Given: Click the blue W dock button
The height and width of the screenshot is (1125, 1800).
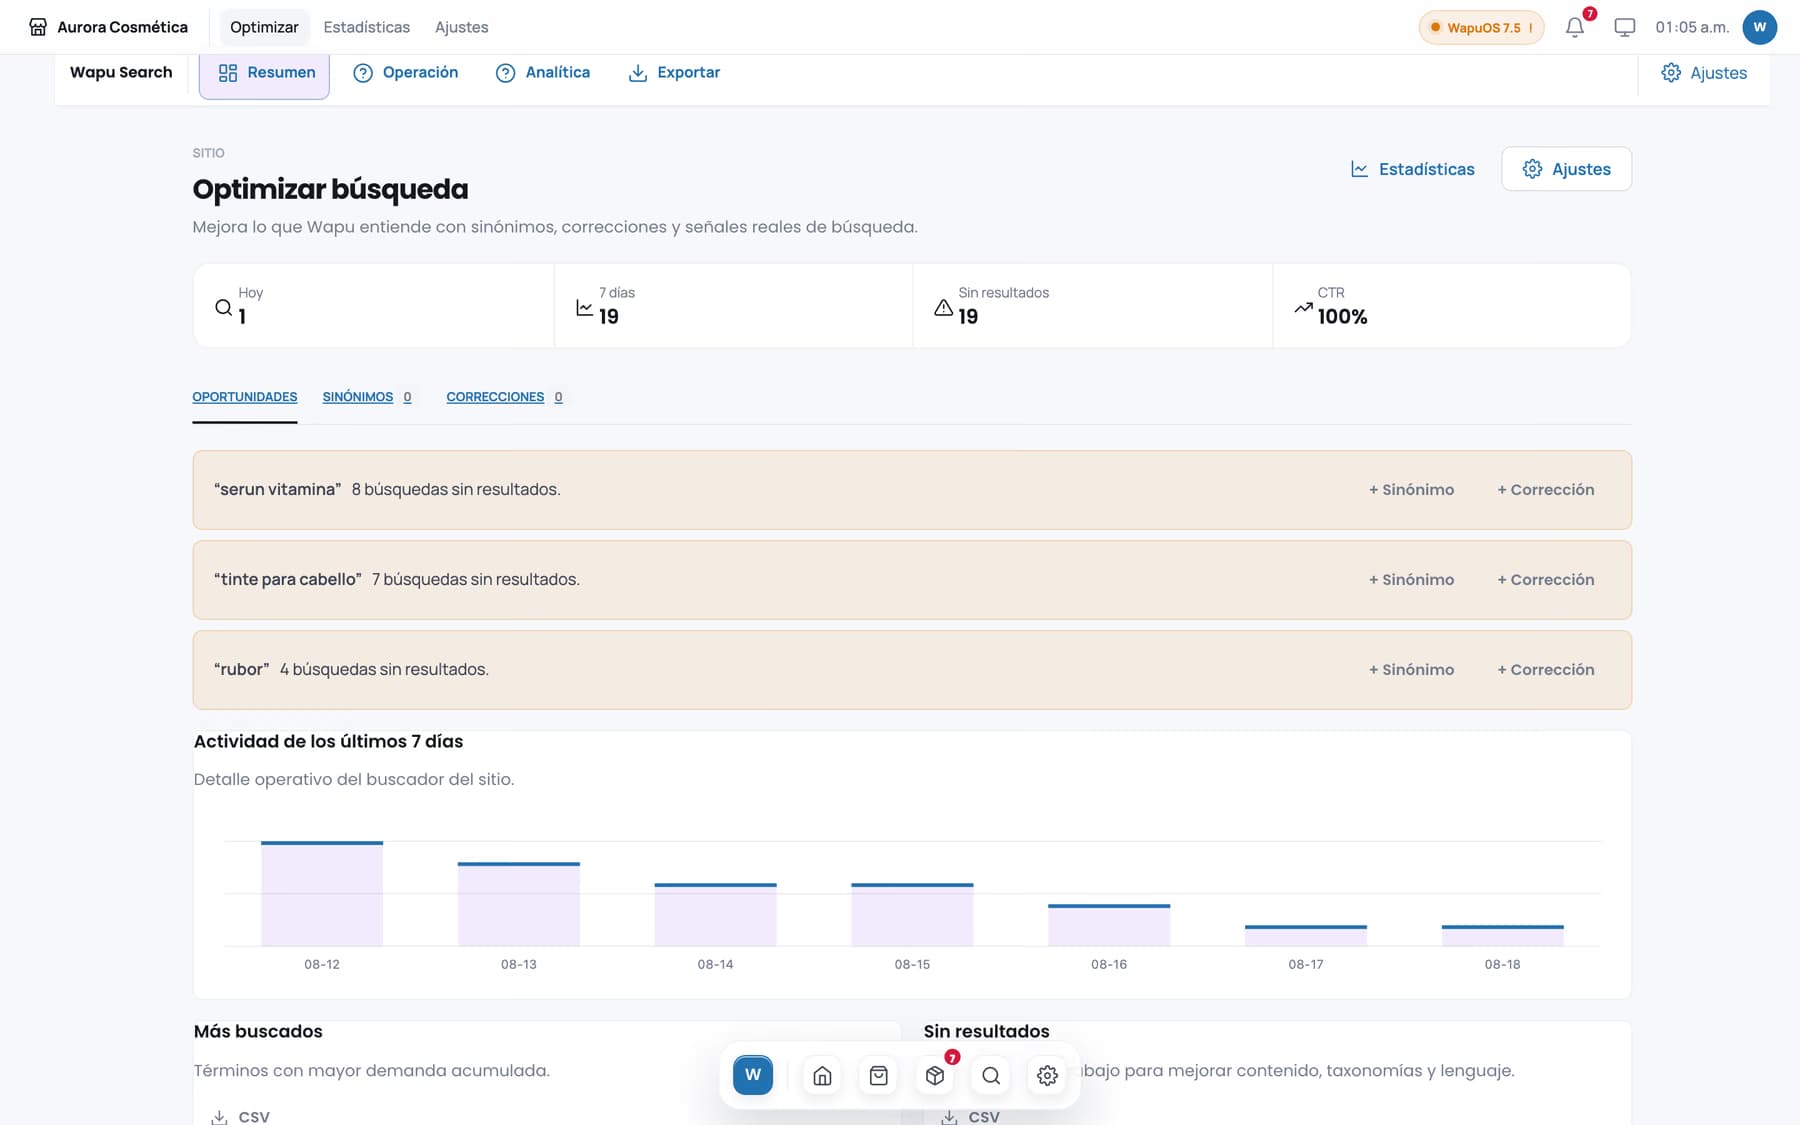Looking at the screenshot, I should point(753,1075).
